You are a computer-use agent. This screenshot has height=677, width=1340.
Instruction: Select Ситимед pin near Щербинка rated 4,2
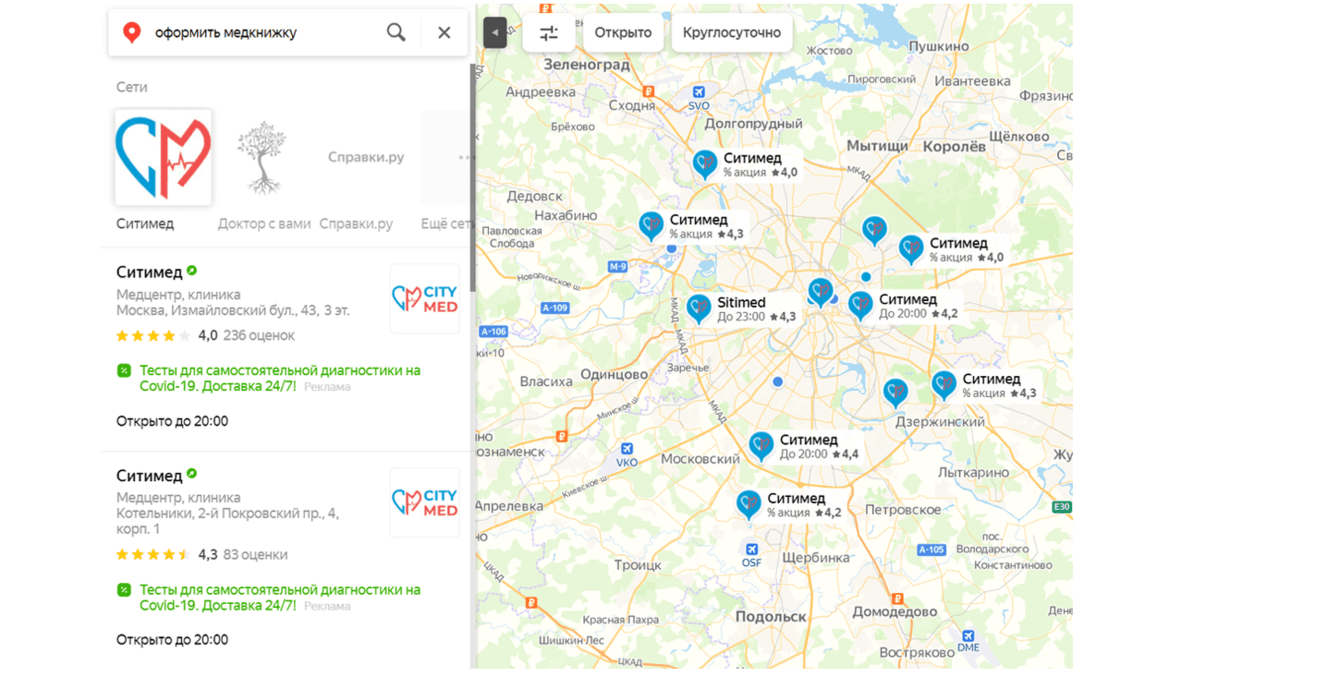[x=748, y=503]
